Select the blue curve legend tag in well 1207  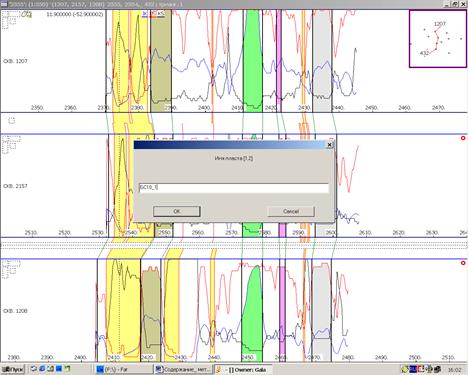pyautogui.click(x=145, y=14)
